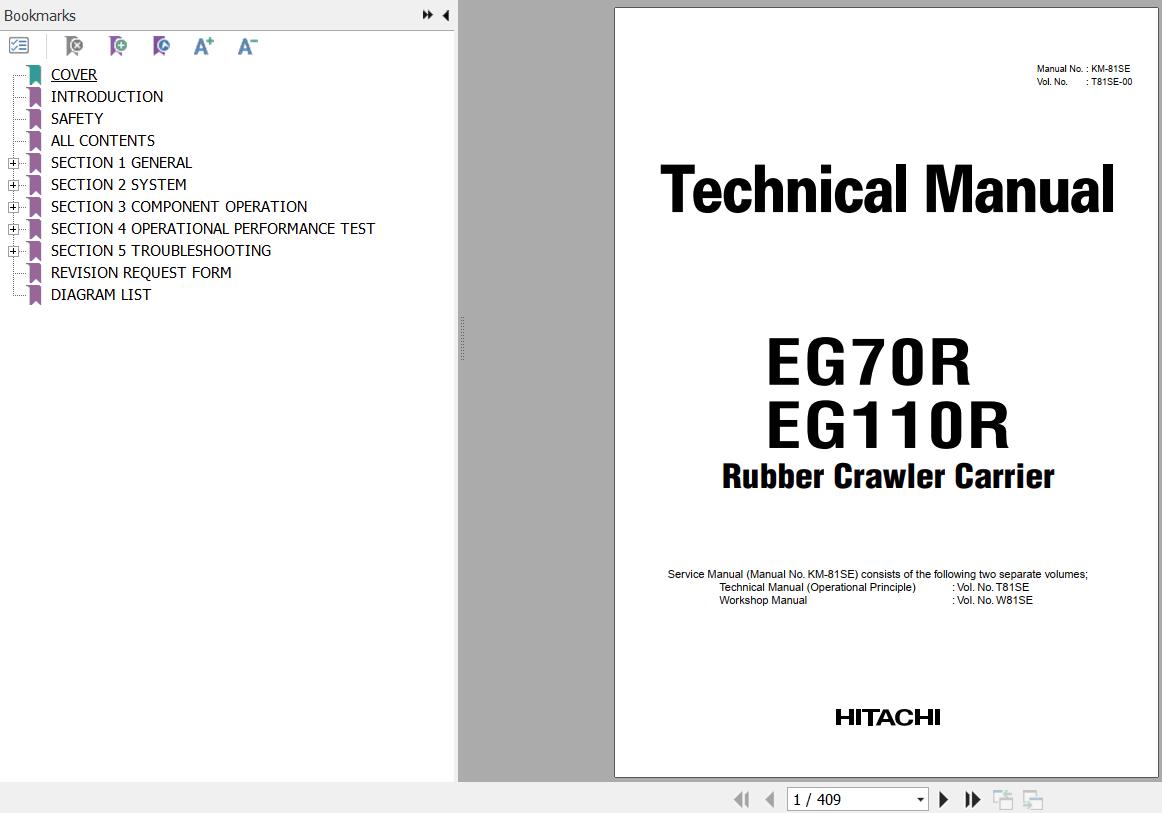Open the COVER bookmark

click(x=73, y=75)
